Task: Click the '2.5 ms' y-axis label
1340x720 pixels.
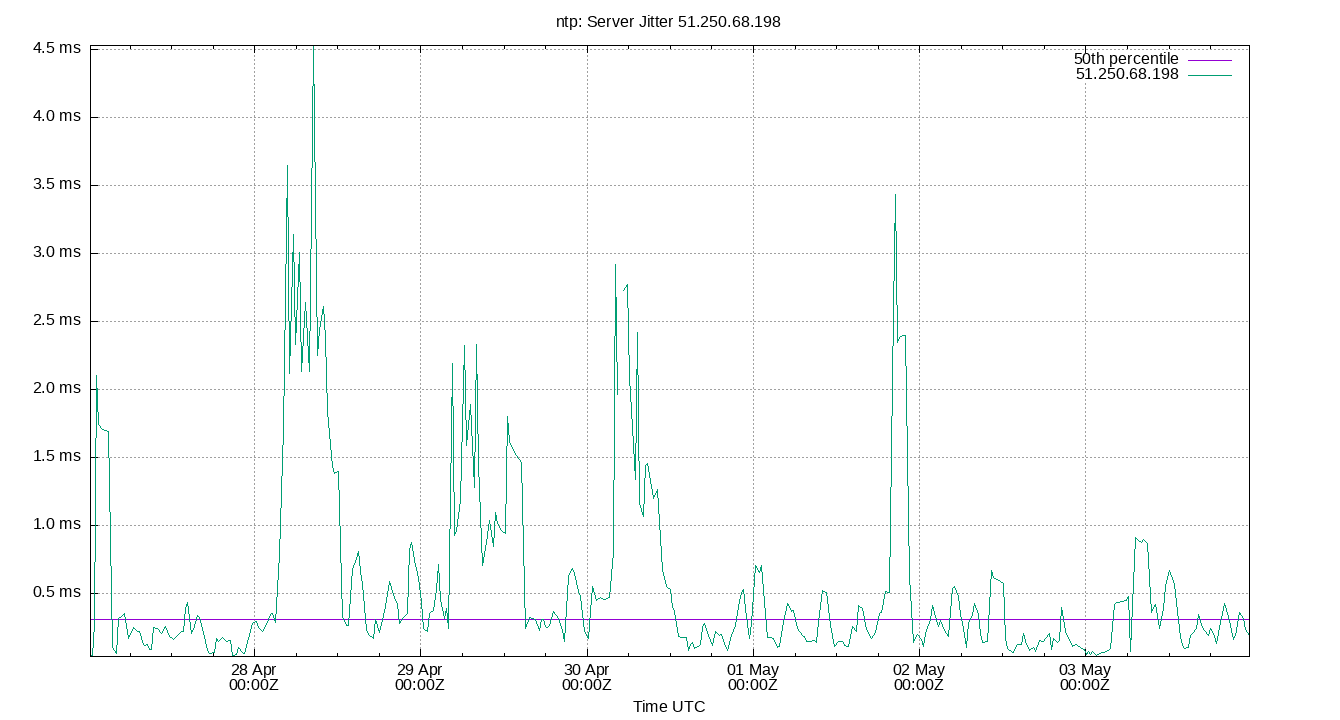Action: pos(58,320)
